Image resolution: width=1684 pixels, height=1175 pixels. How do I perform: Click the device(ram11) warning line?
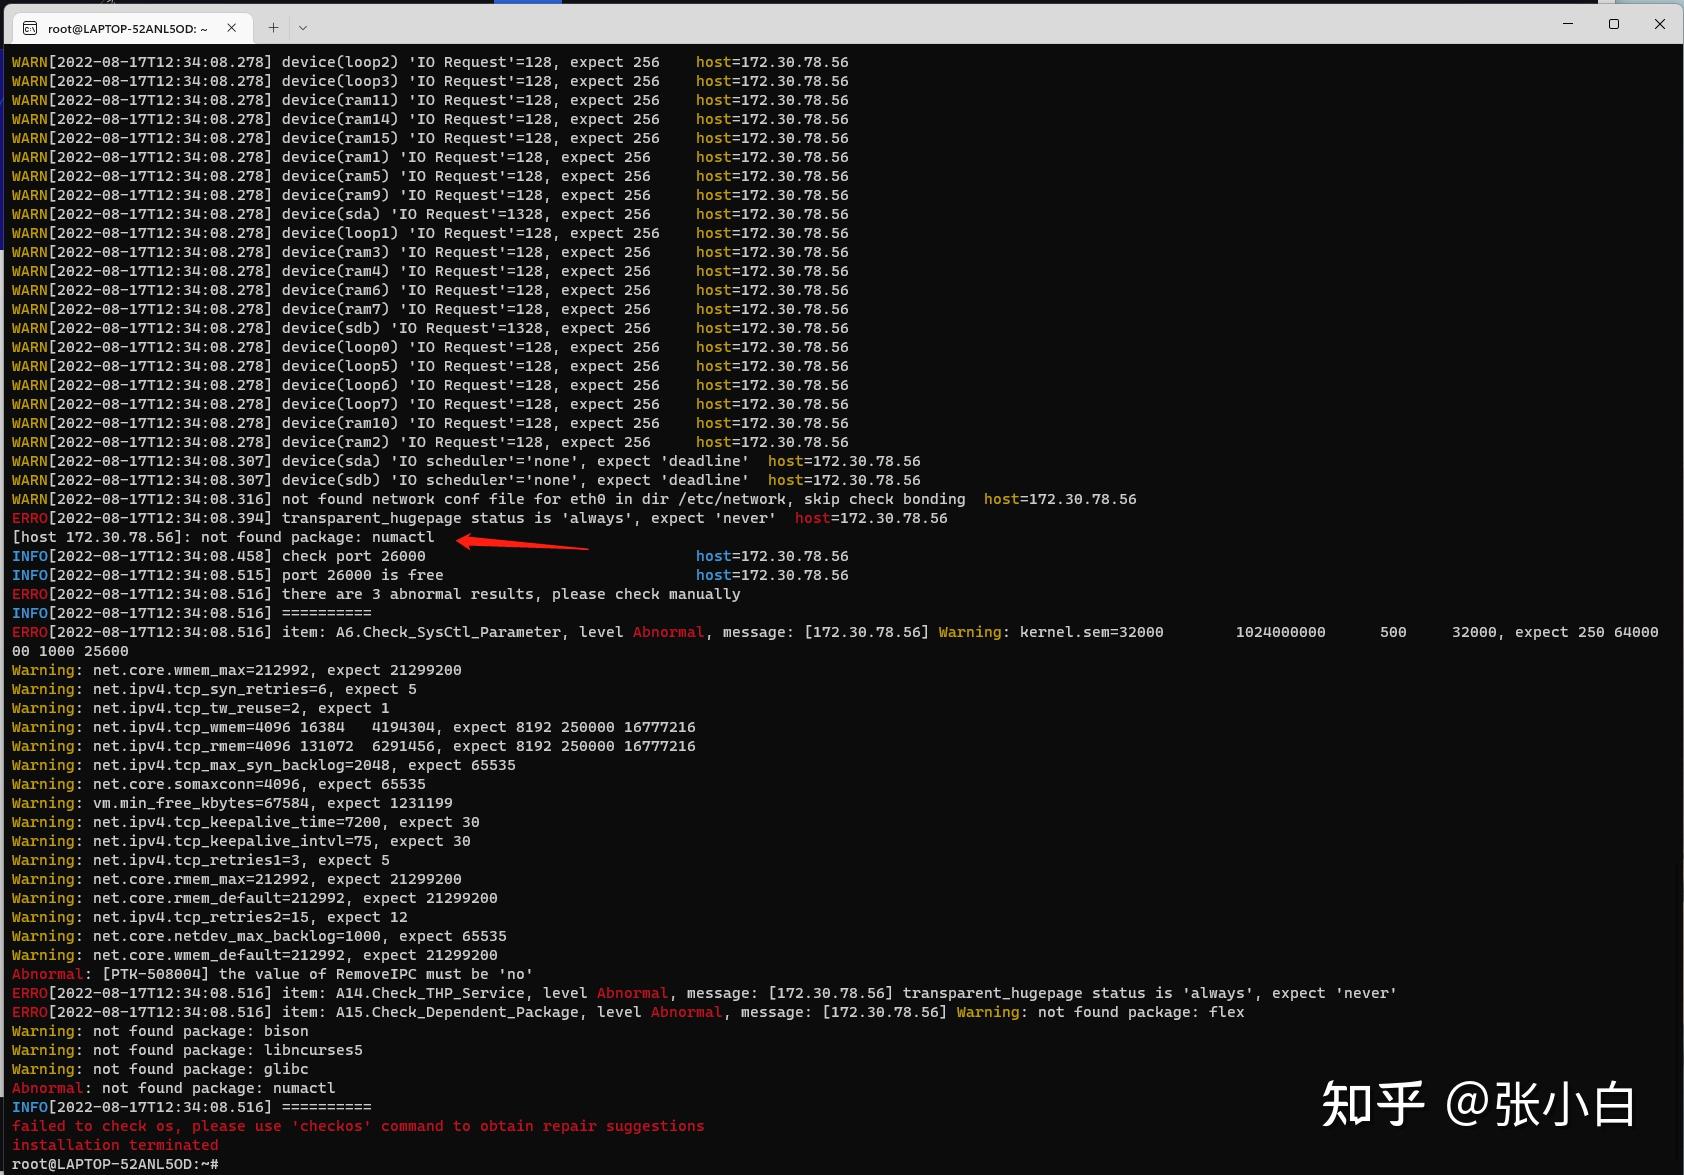pyautogui.click(x=430, y=100)
